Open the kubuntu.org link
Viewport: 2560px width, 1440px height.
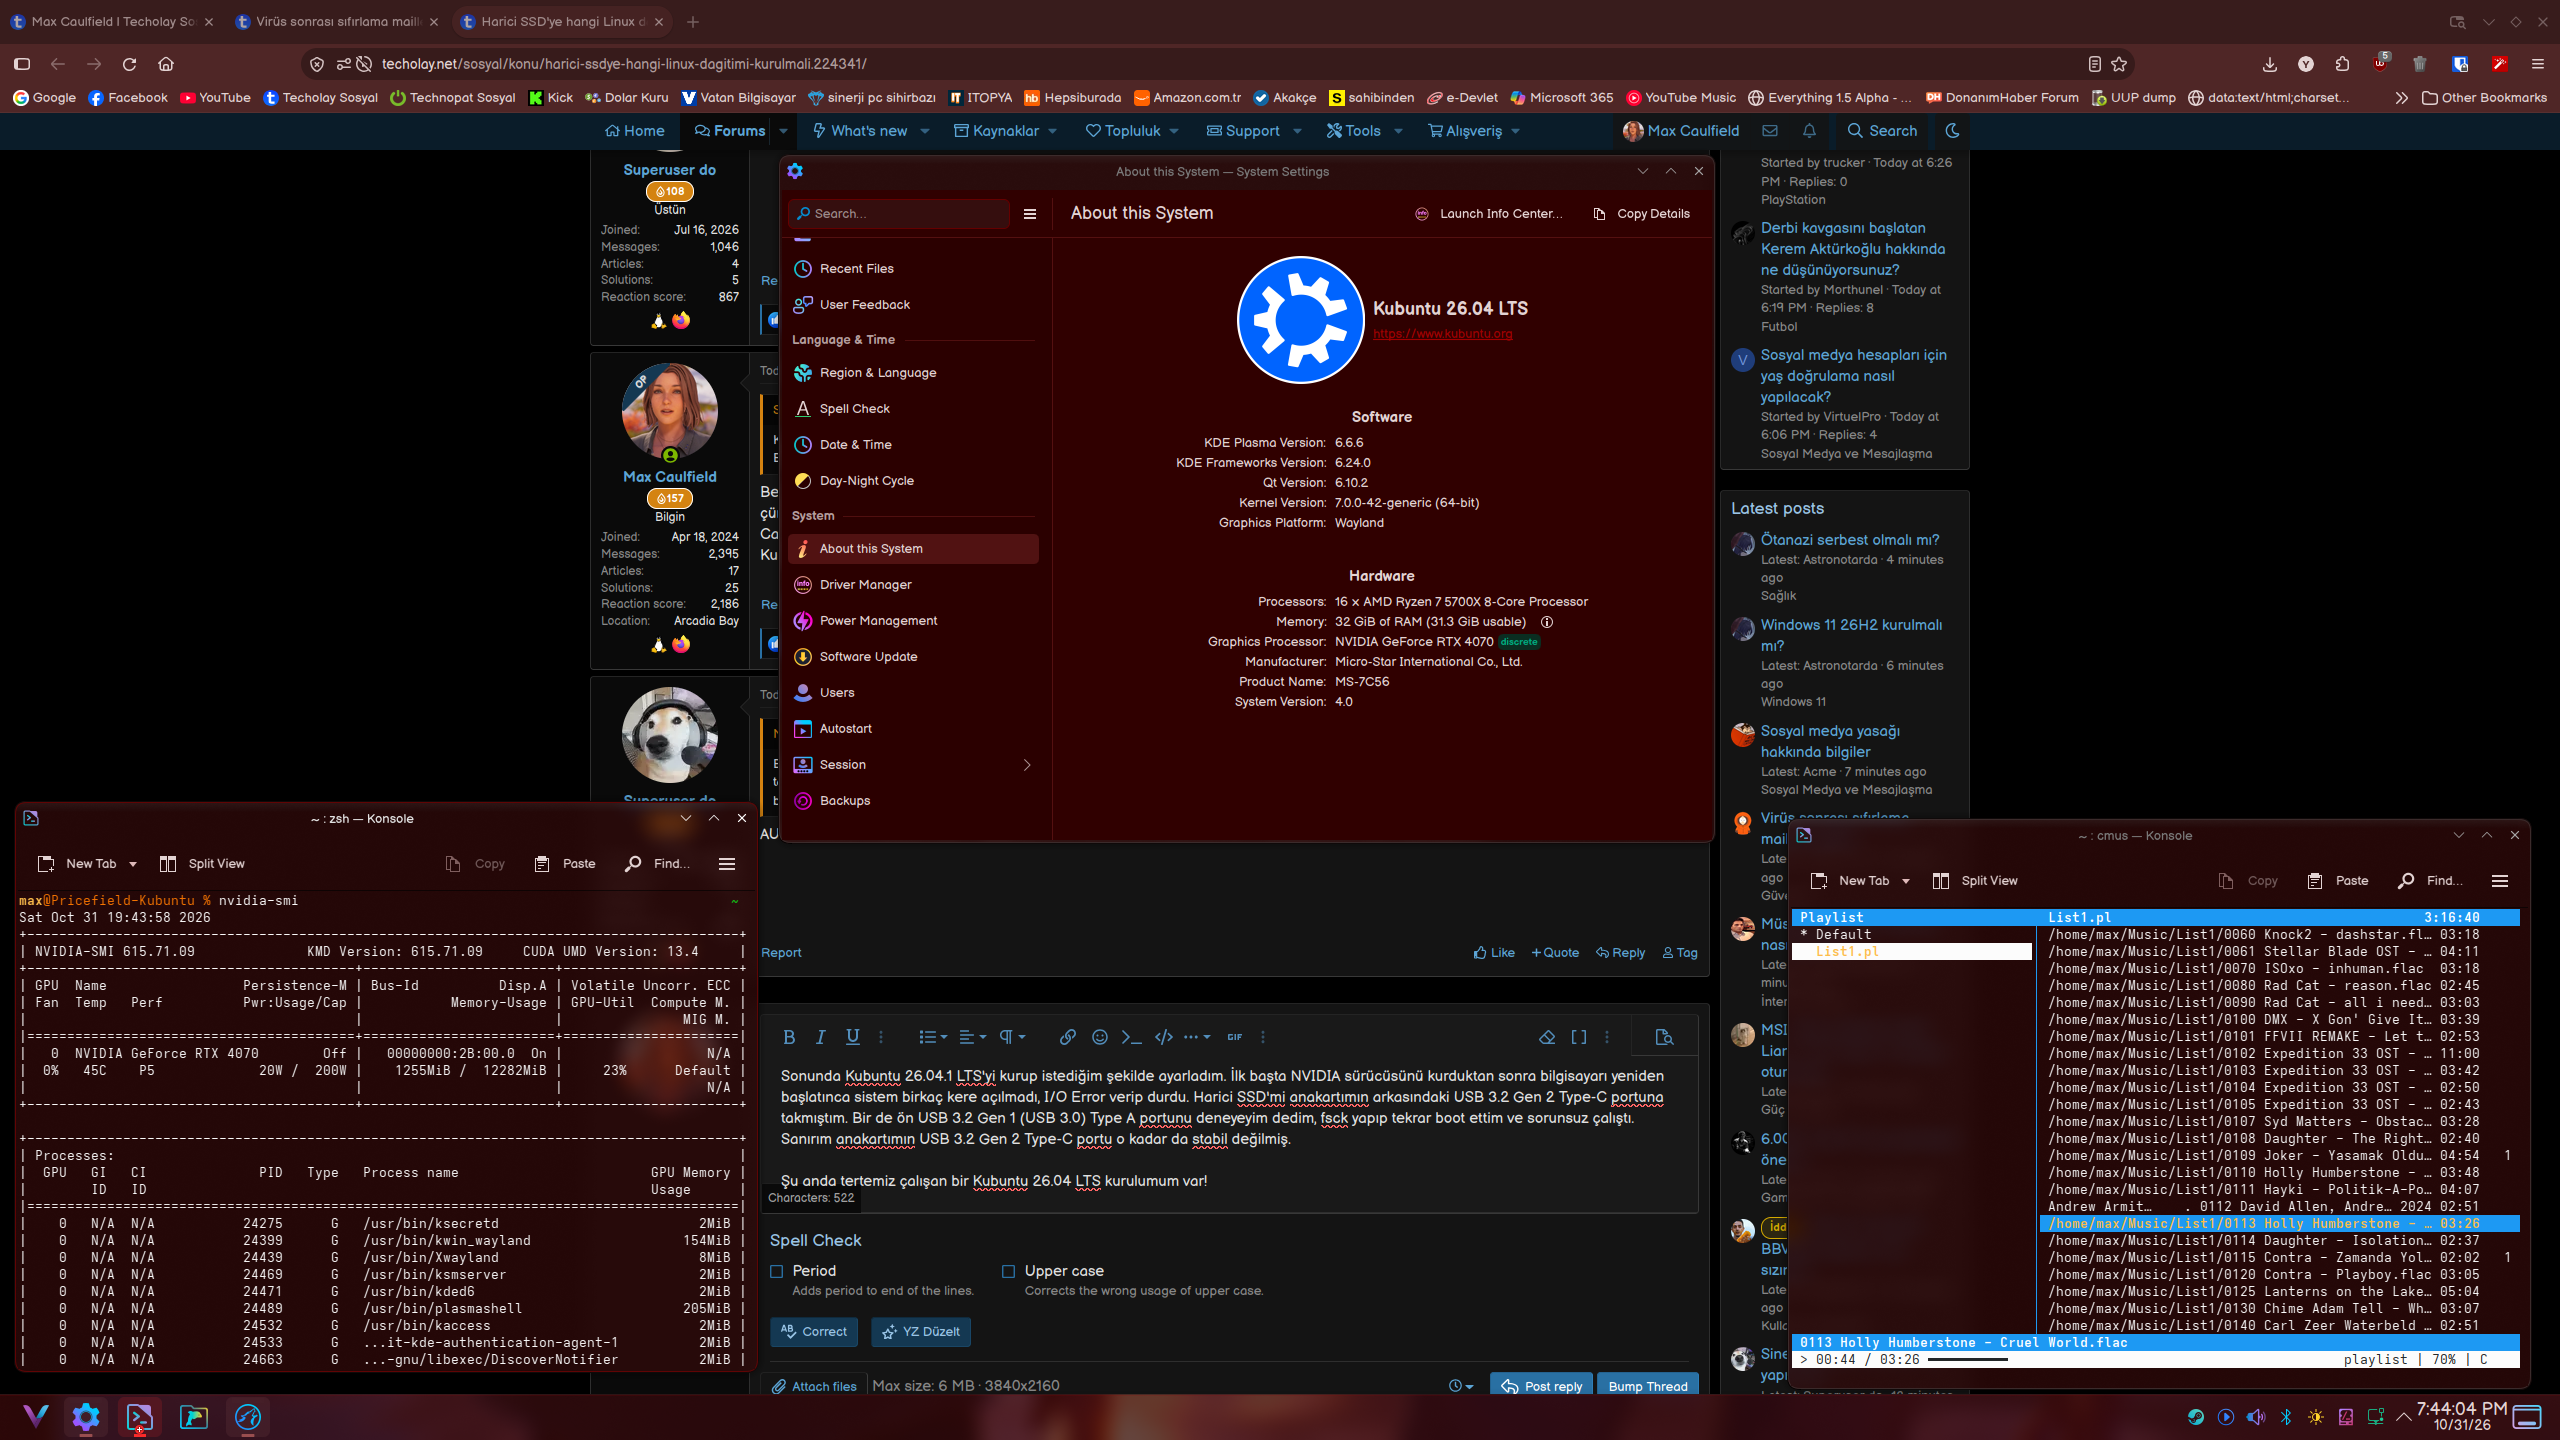tap(1442, 334)
